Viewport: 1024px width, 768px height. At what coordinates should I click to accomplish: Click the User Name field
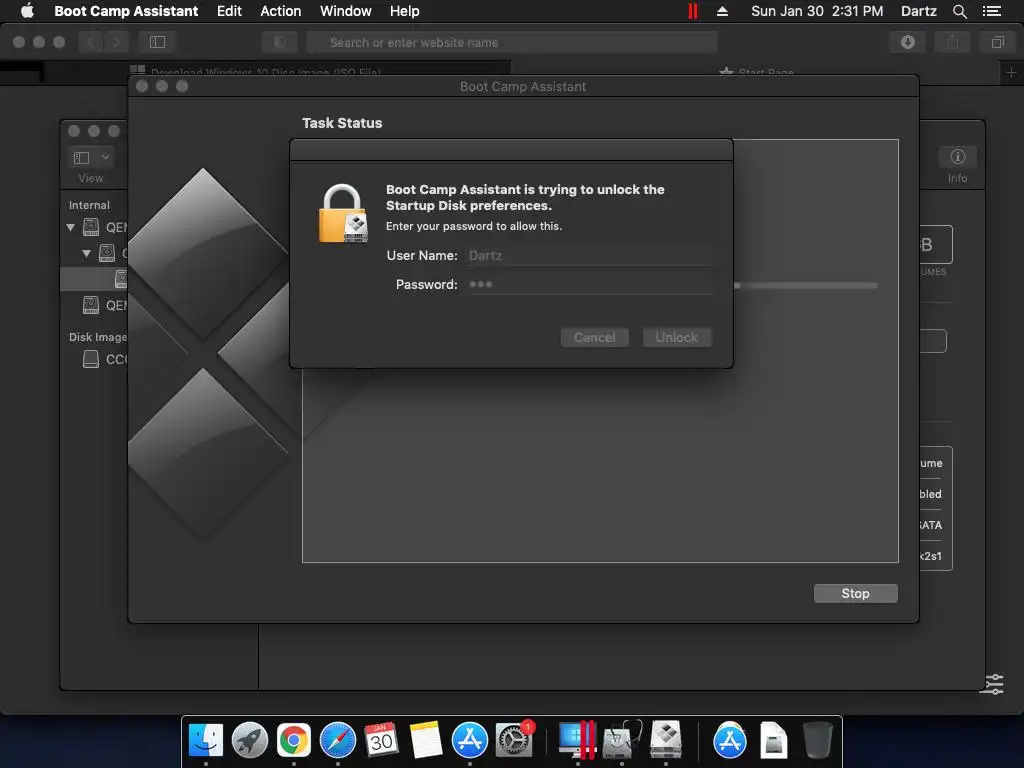[588, 255]
